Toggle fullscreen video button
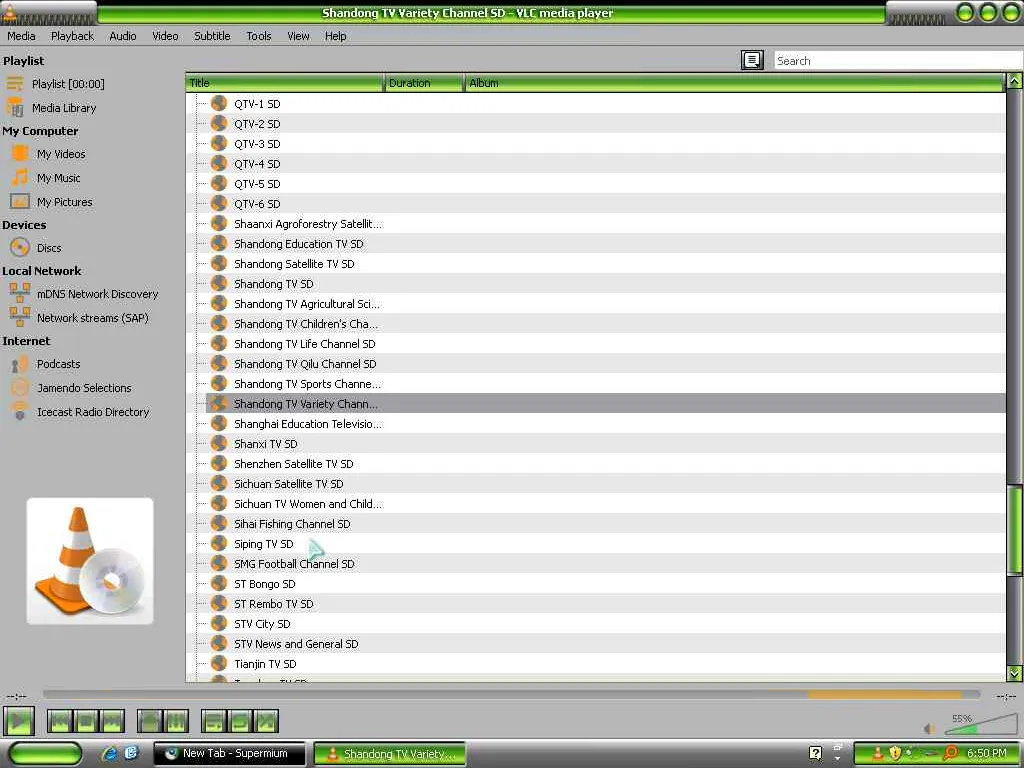This screenshot has width=1024, height=768. pyautogui.click(x=150, y=722)
